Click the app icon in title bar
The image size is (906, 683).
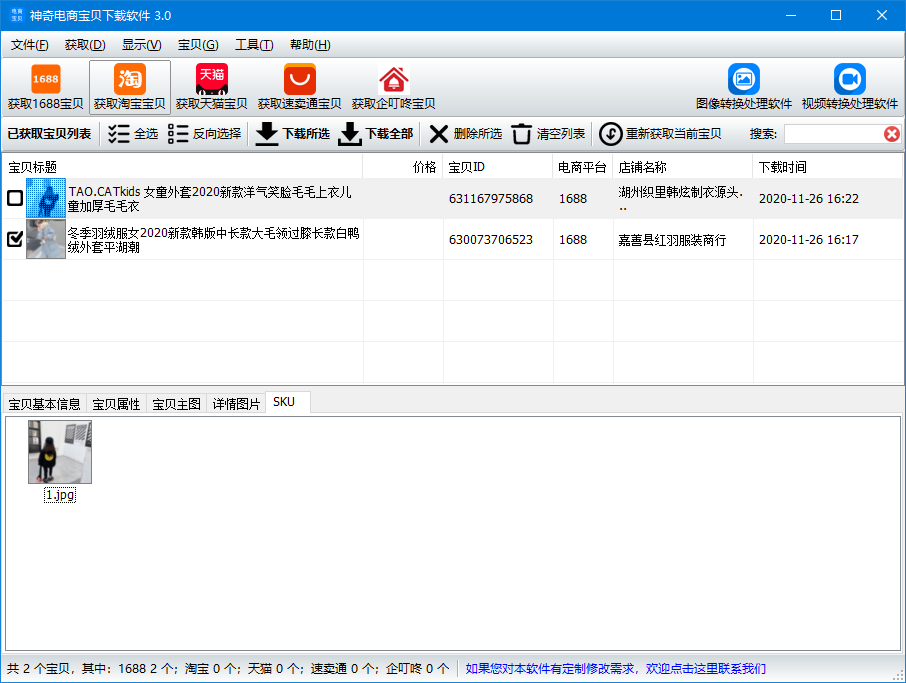(16, 15)
